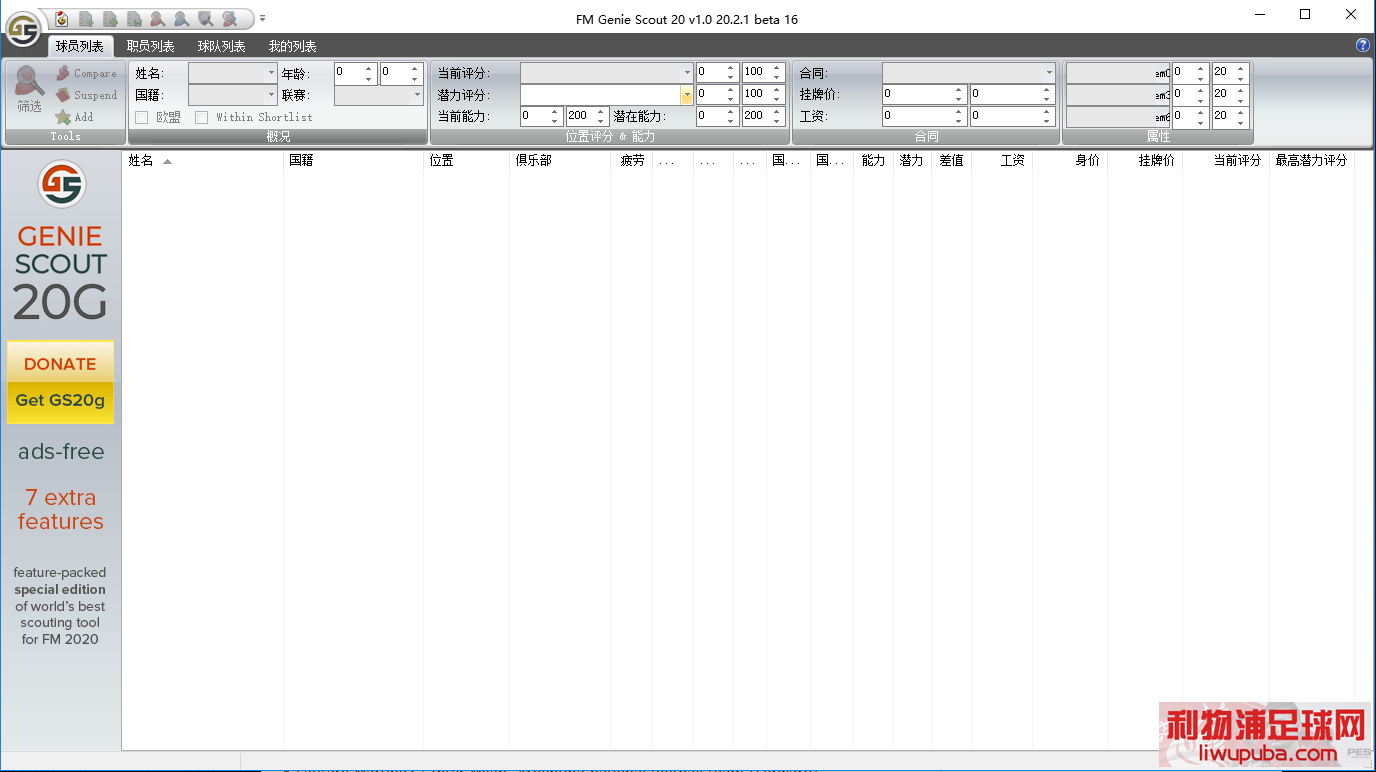Click the ads-free text in sidebar
Image resolution: width=1376 pixels, height=772 pixels.
(61, 452)
